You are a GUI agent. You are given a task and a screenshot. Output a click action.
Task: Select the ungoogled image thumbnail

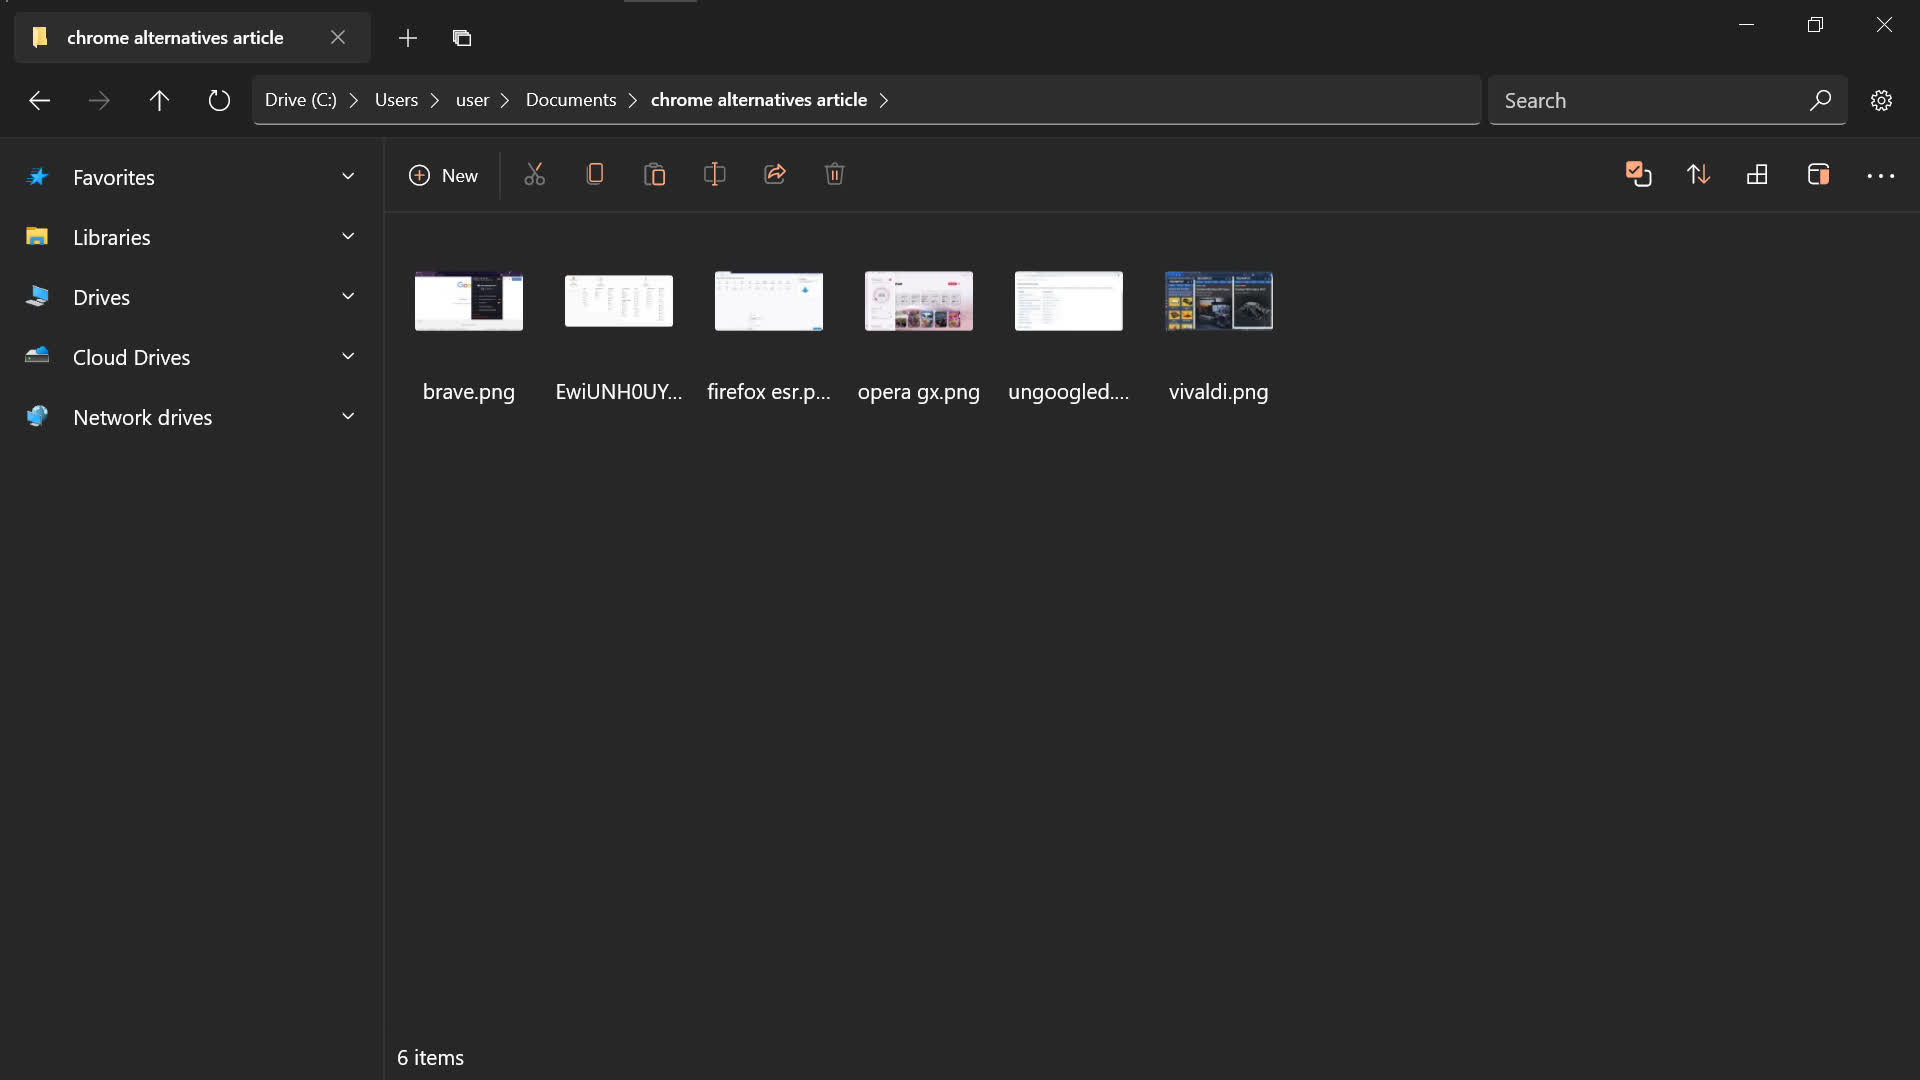tap(1069, 301)
